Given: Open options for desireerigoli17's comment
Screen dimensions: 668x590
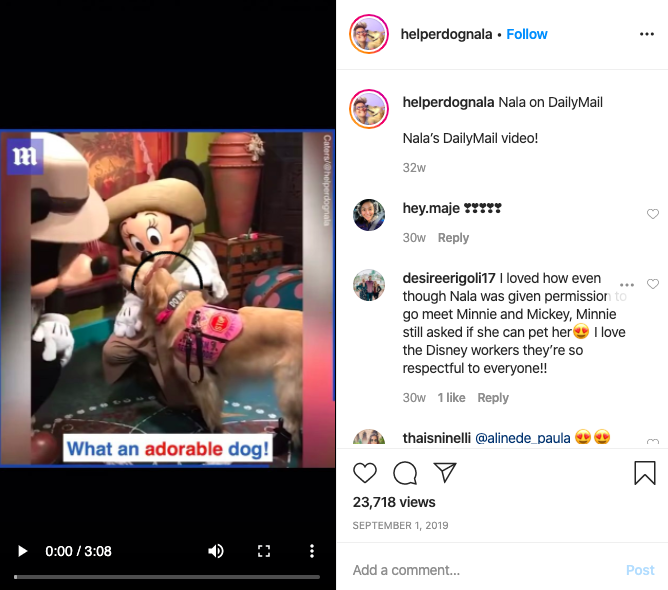Looking at the screenshot, I should coord(627,285).
